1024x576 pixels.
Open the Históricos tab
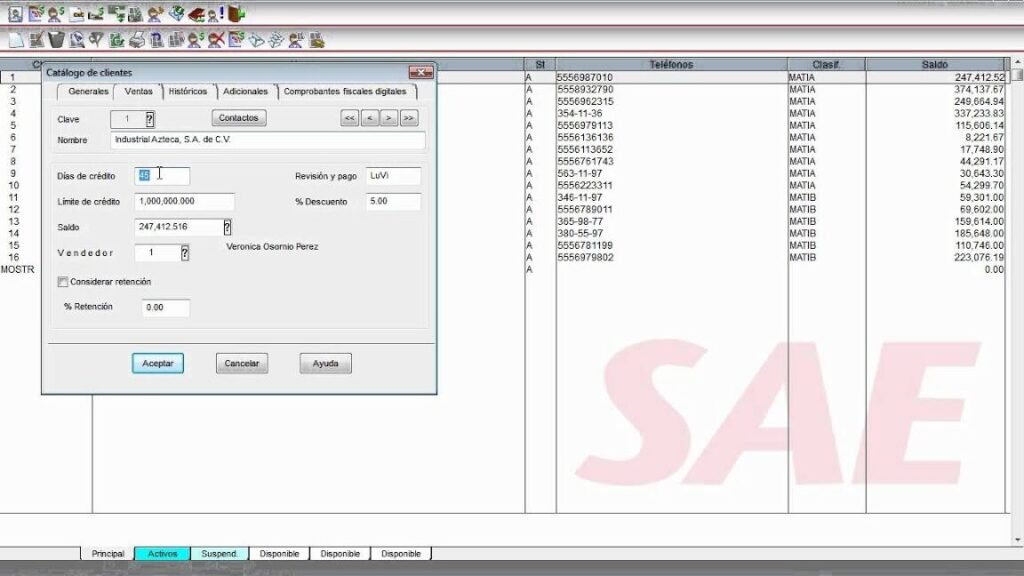click(187, 91)
